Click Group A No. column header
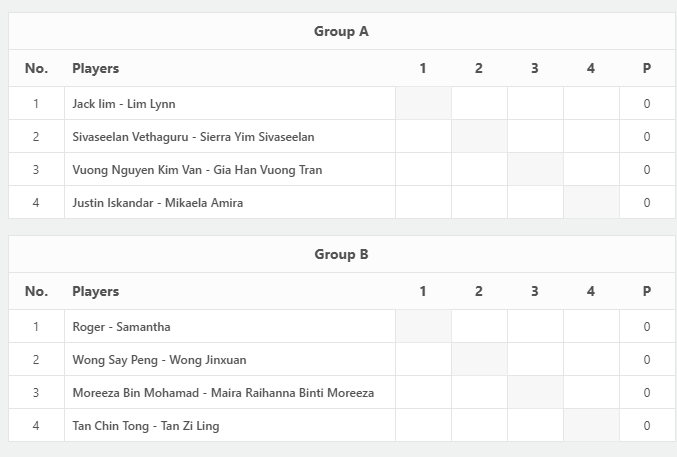 point(36,68)
